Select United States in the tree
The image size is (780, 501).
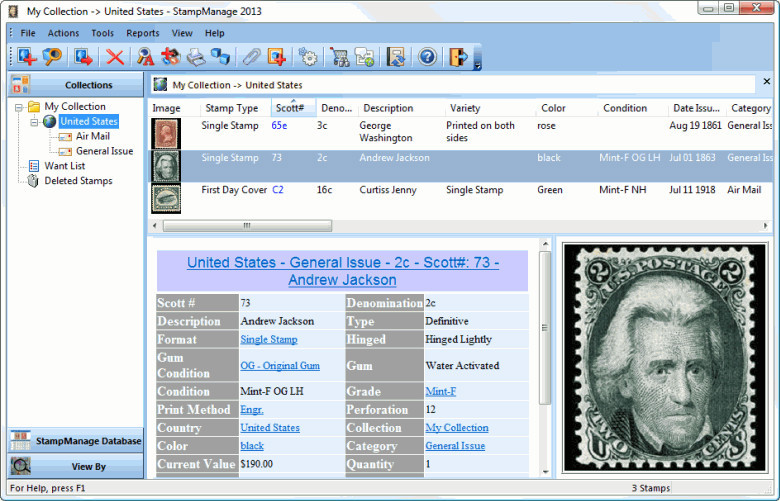point(89,121)
